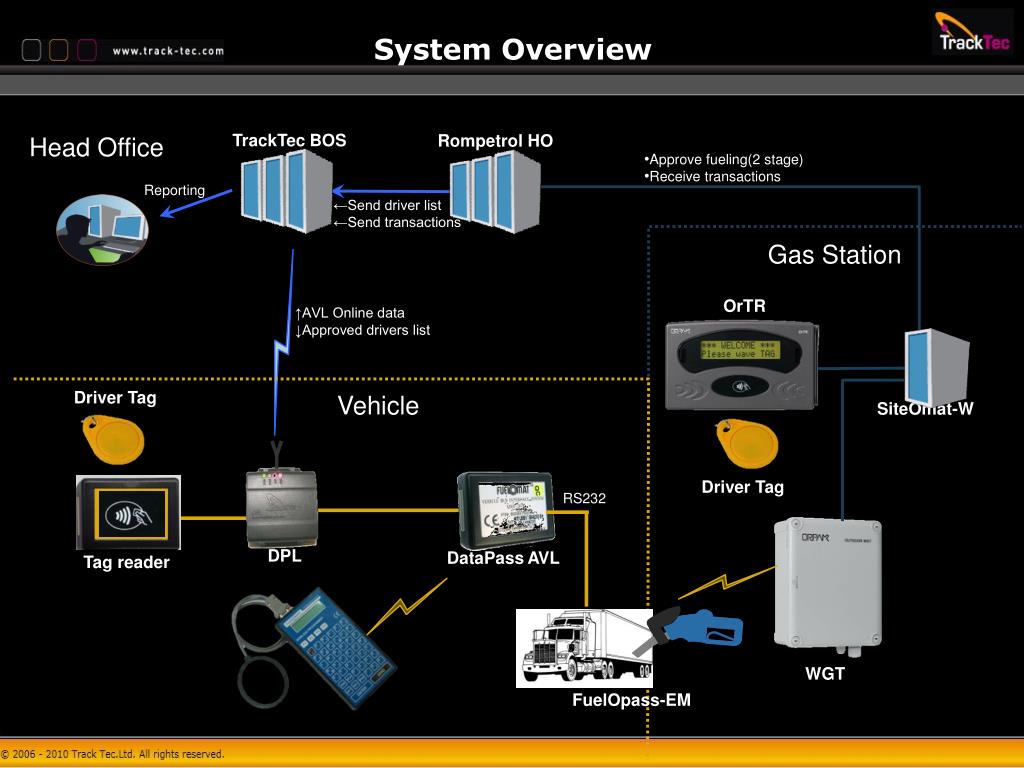The width and height of the screenshot is (1024, 768).
Task: Click the magenta rounded square in header
Action: (x=87, y=50)
